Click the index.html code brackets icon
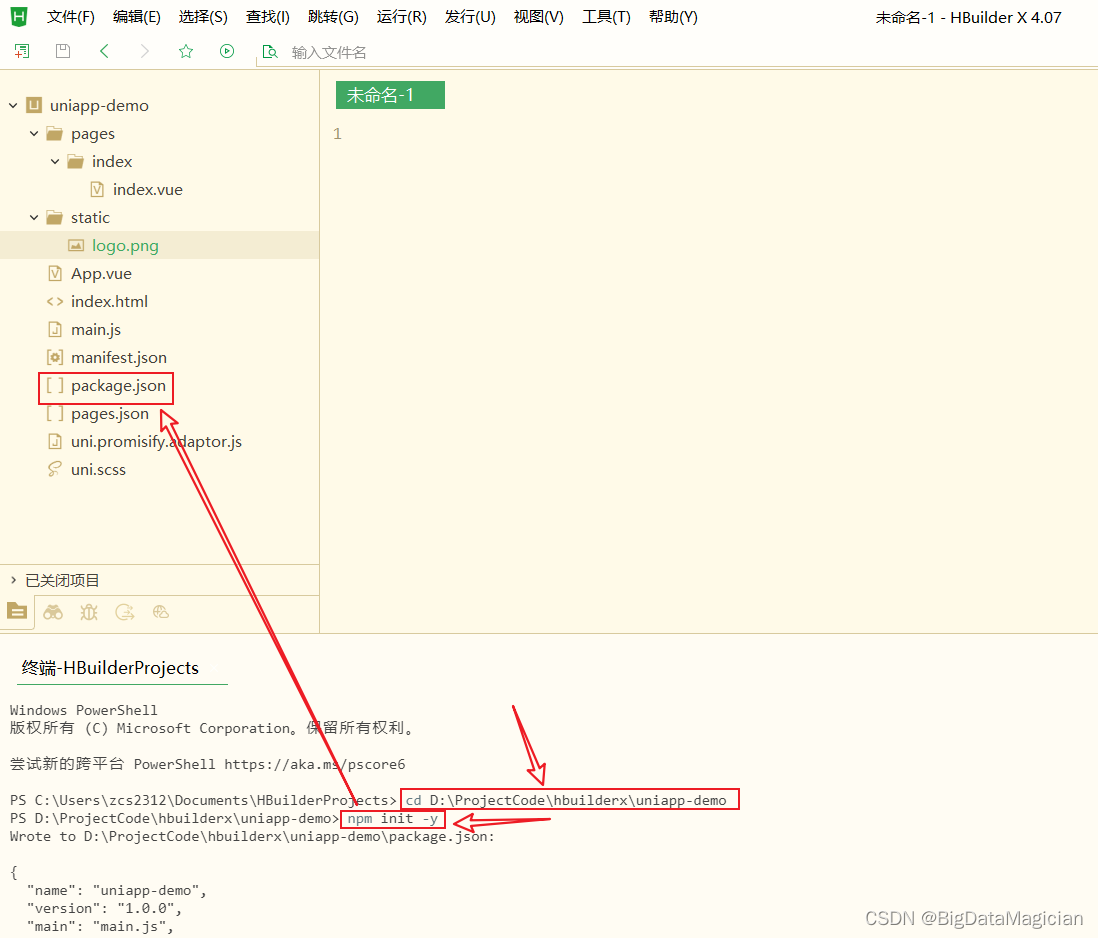The image size is (1098, 938). pyautogui.click(x=55, y=302)
